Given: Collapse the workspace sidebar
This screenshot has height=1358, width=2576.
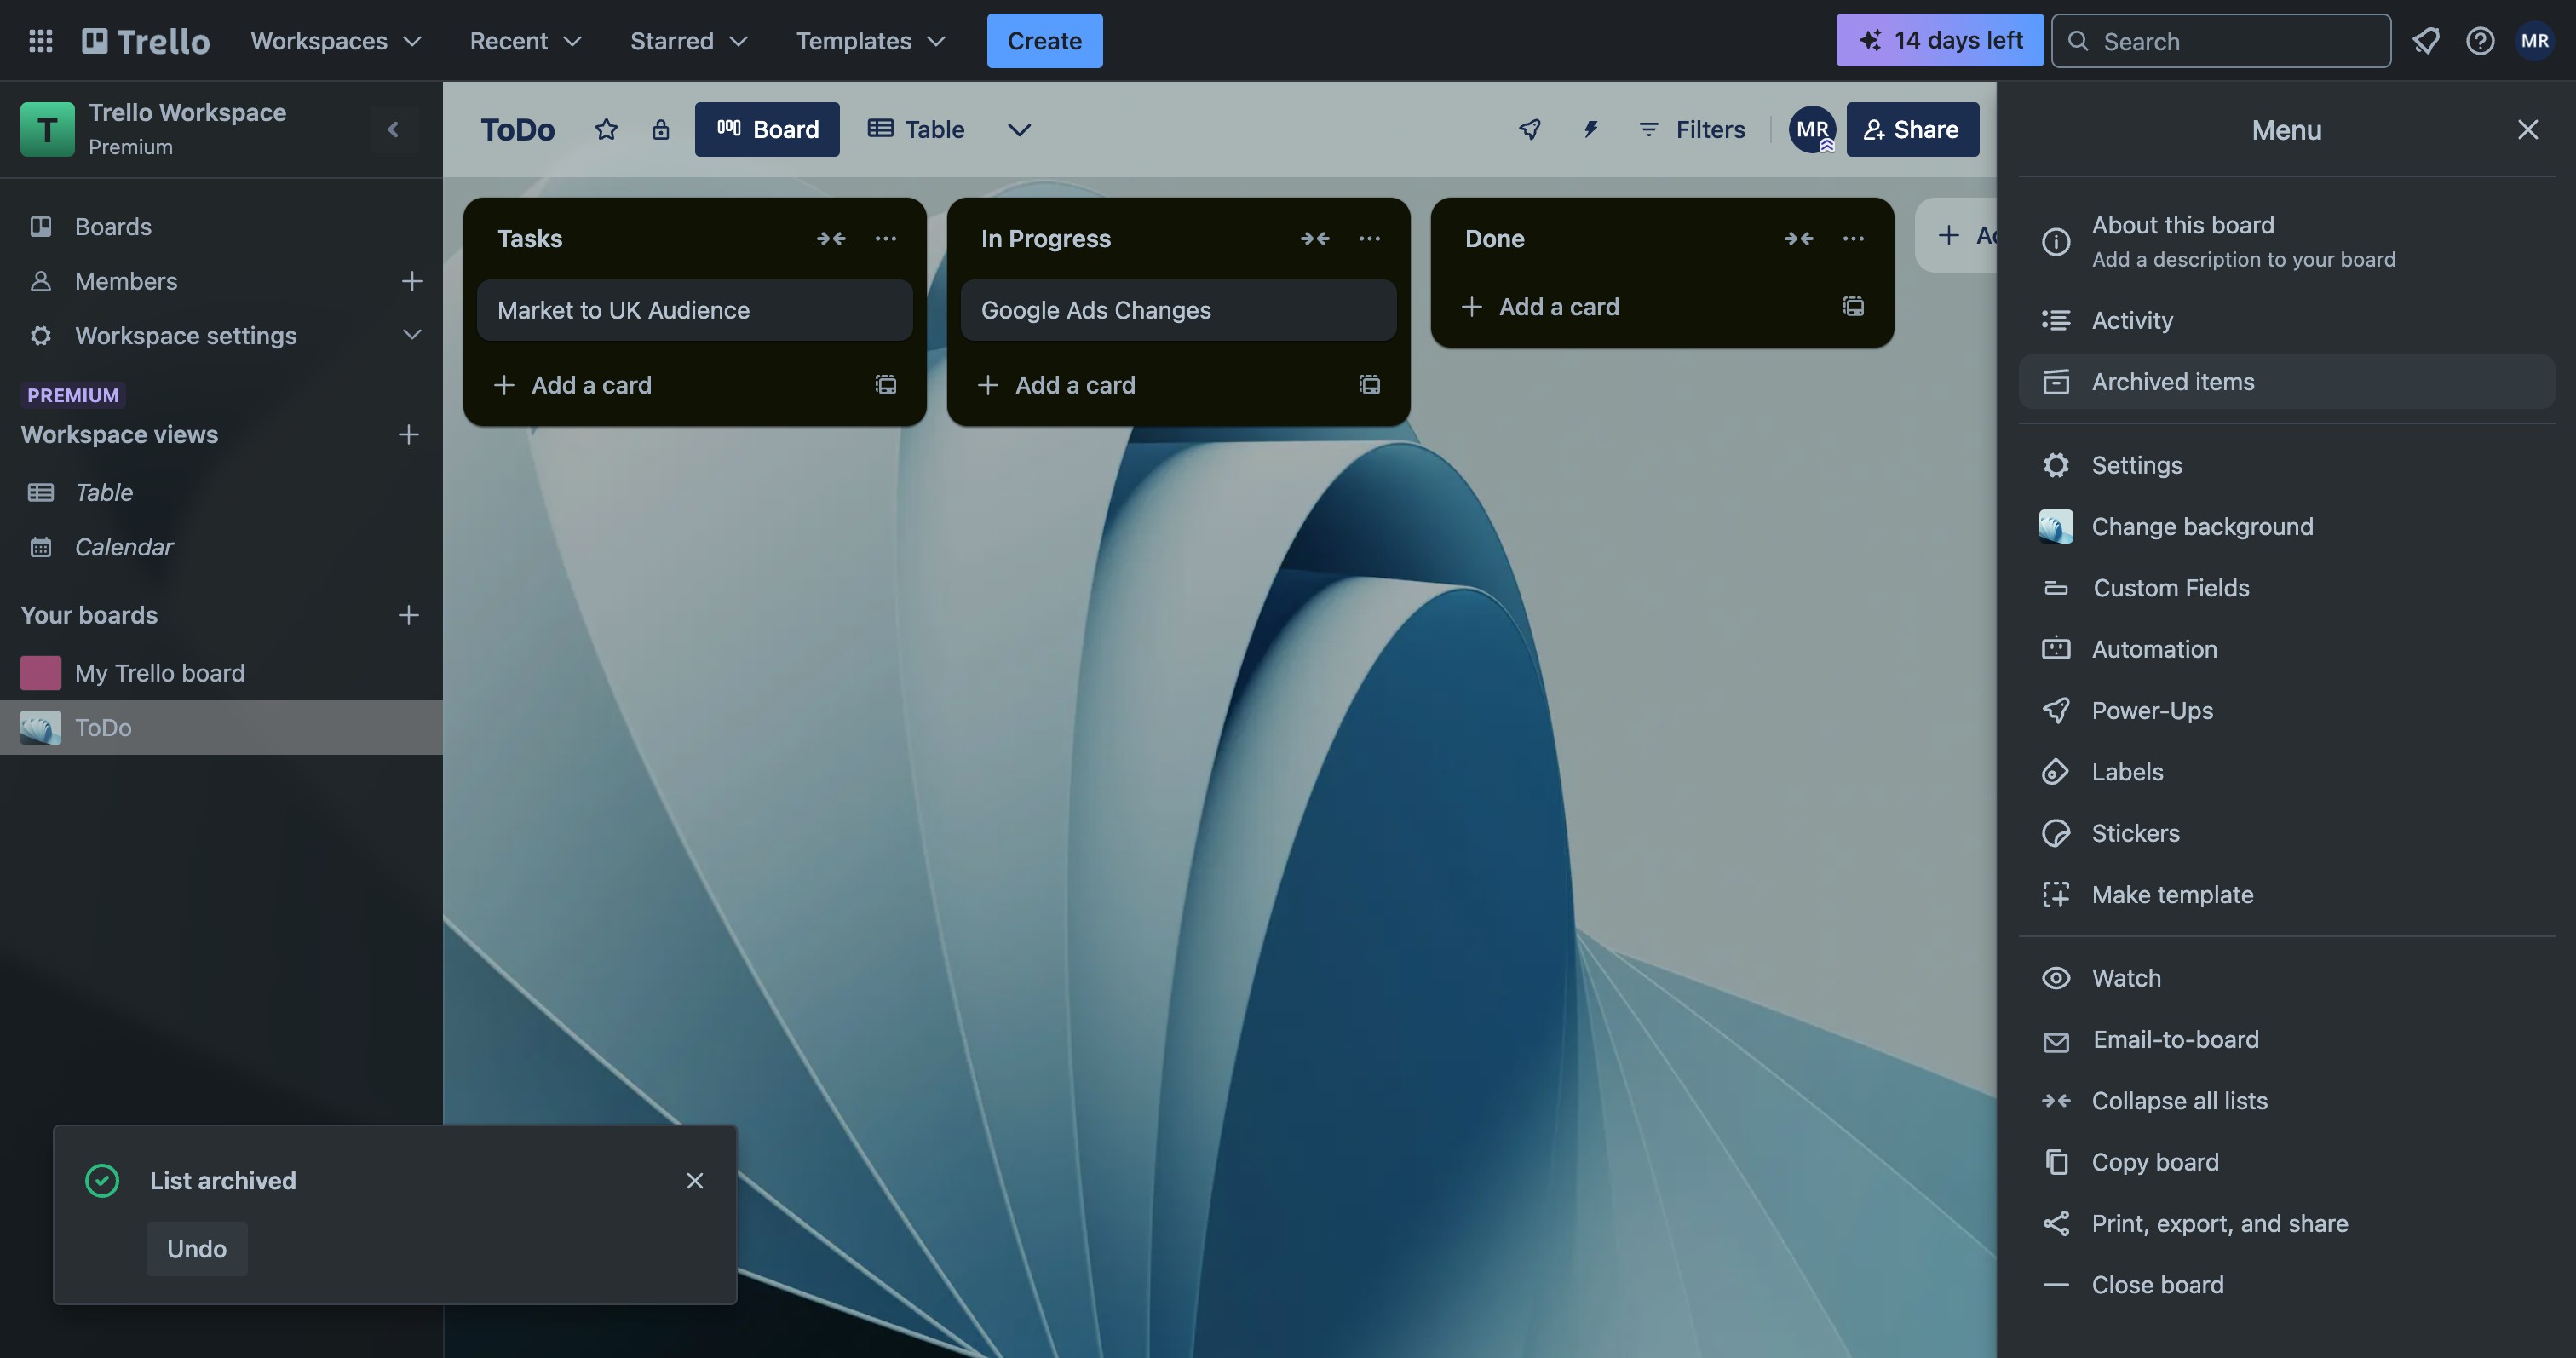Looking at the screenshot, I should click(x=394, y=129).
